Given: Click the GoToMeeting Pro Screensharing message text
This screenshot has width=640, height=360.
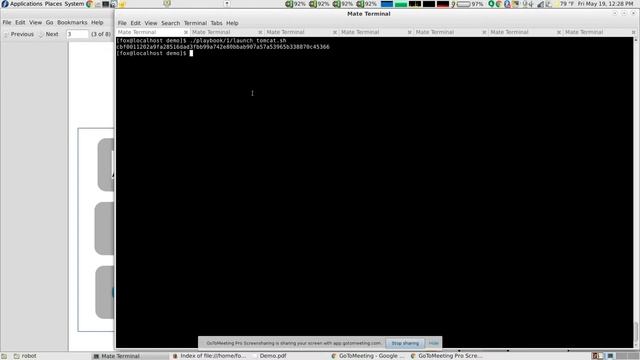Looking at the screenshot, I should (293, 343).
